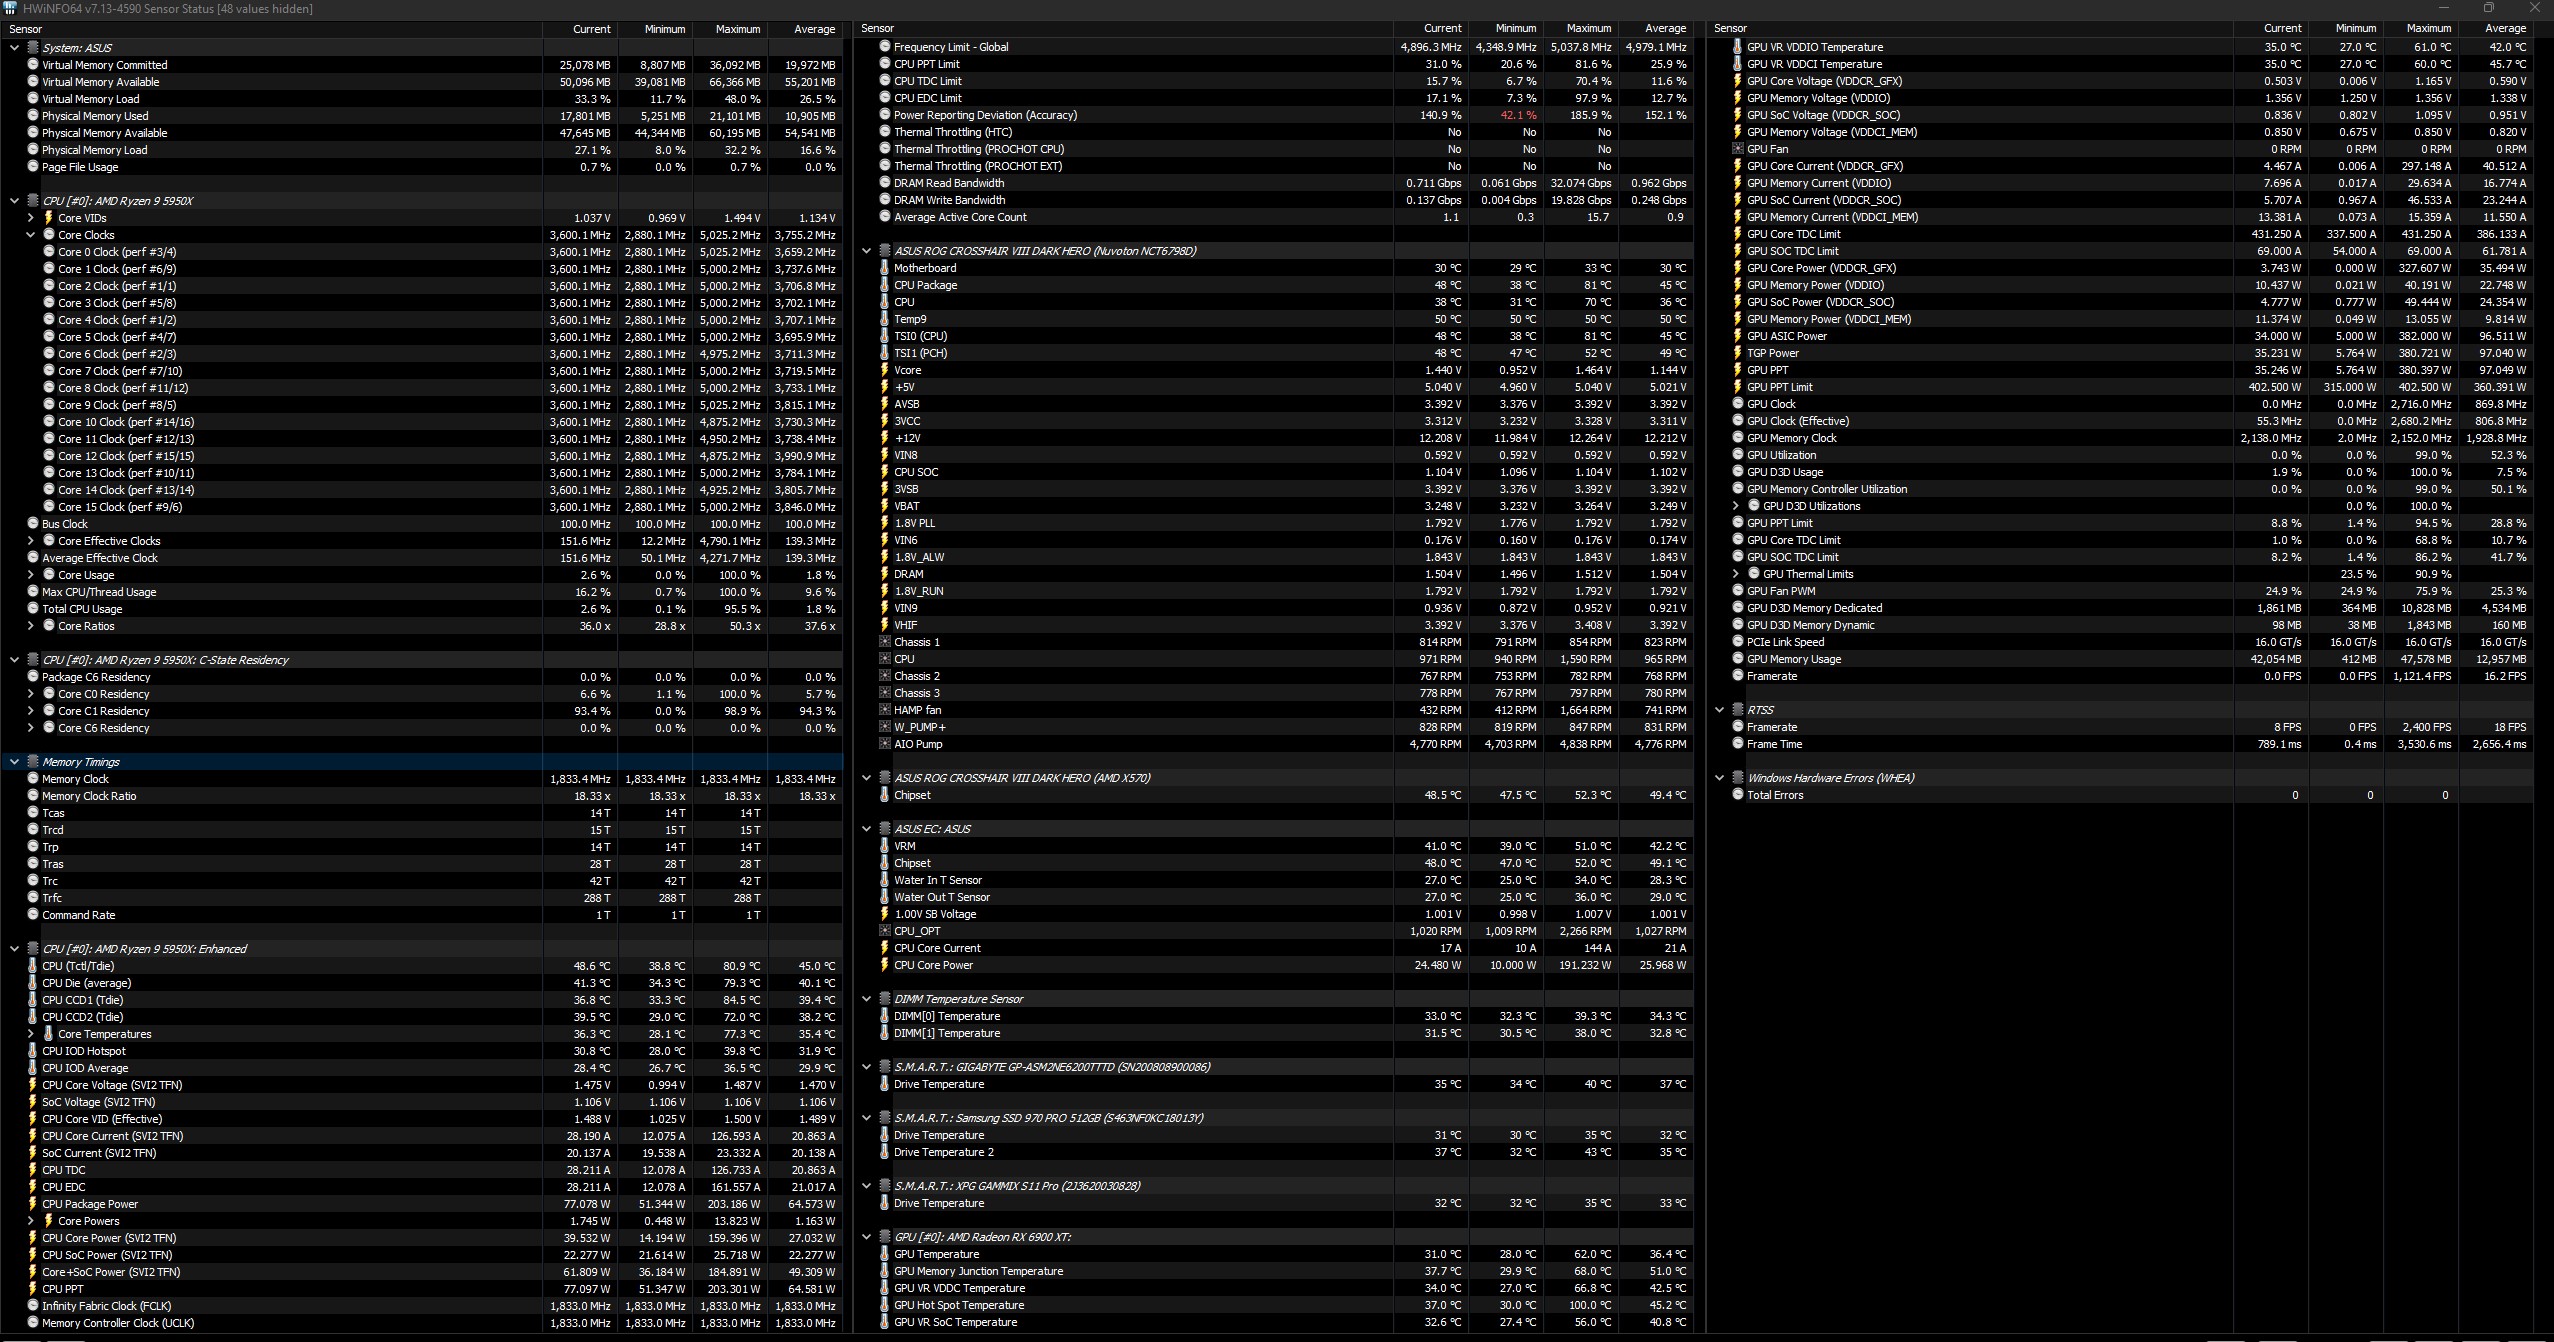
Task: Expand the Core VIDs node
Action: pos(30,218)
